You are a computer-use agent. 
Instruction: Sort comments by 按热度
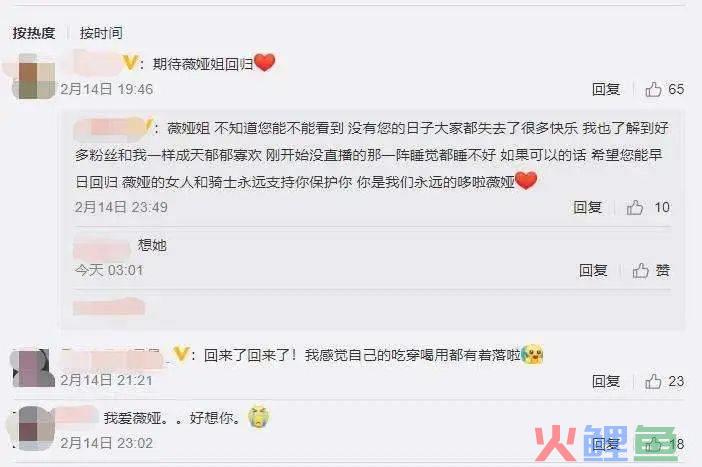34,33
